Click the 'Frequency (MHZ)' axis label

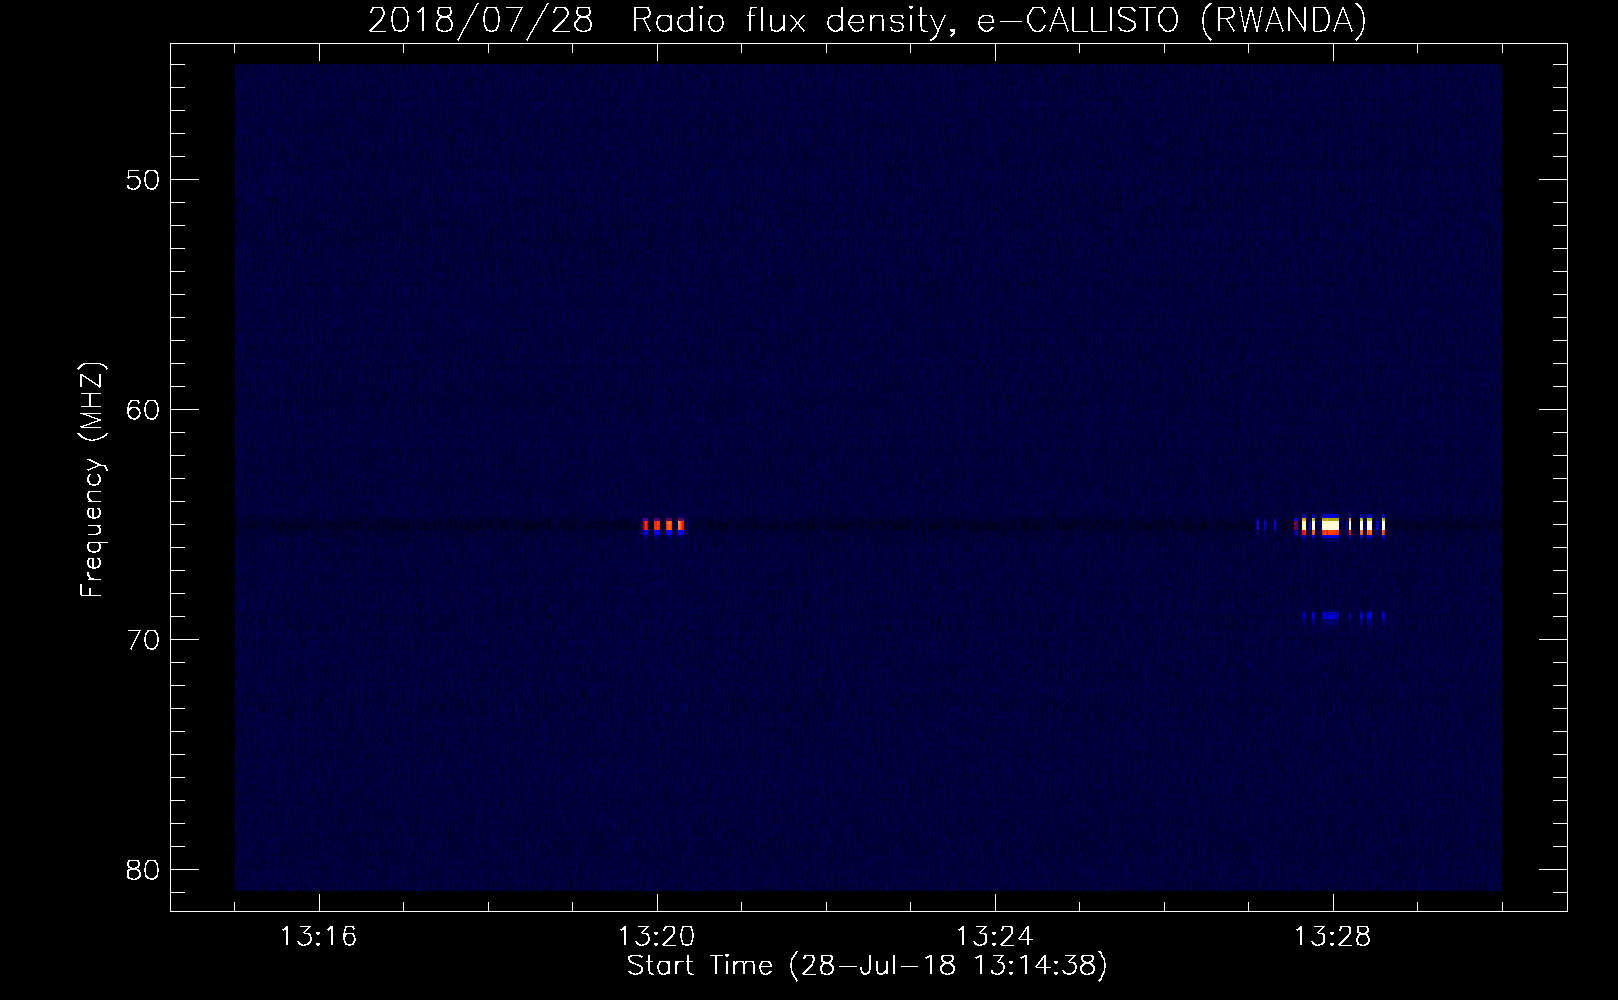92,480
